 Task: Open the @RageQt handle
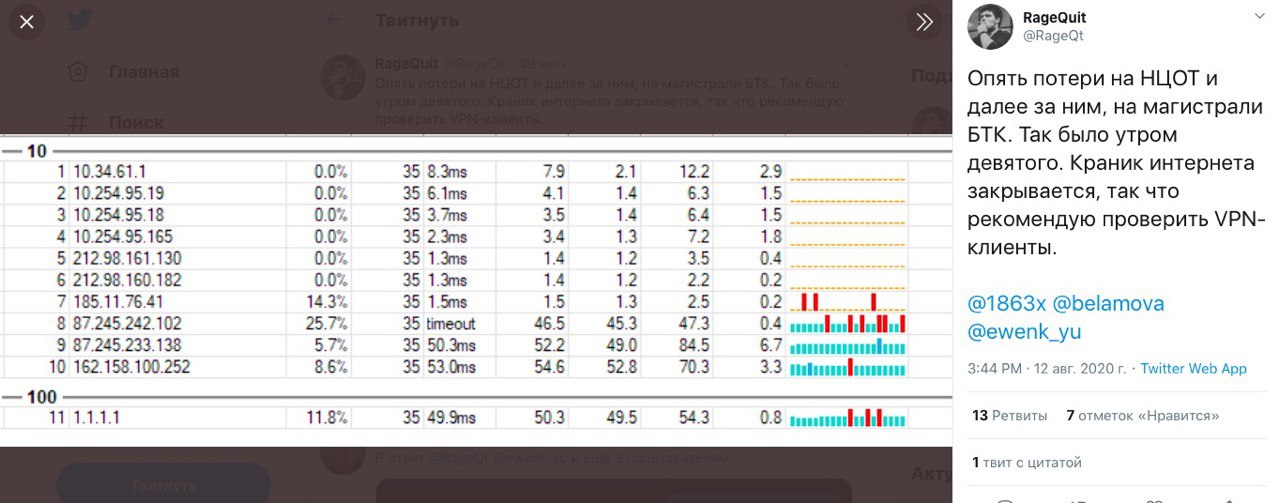click(1053, 35)
